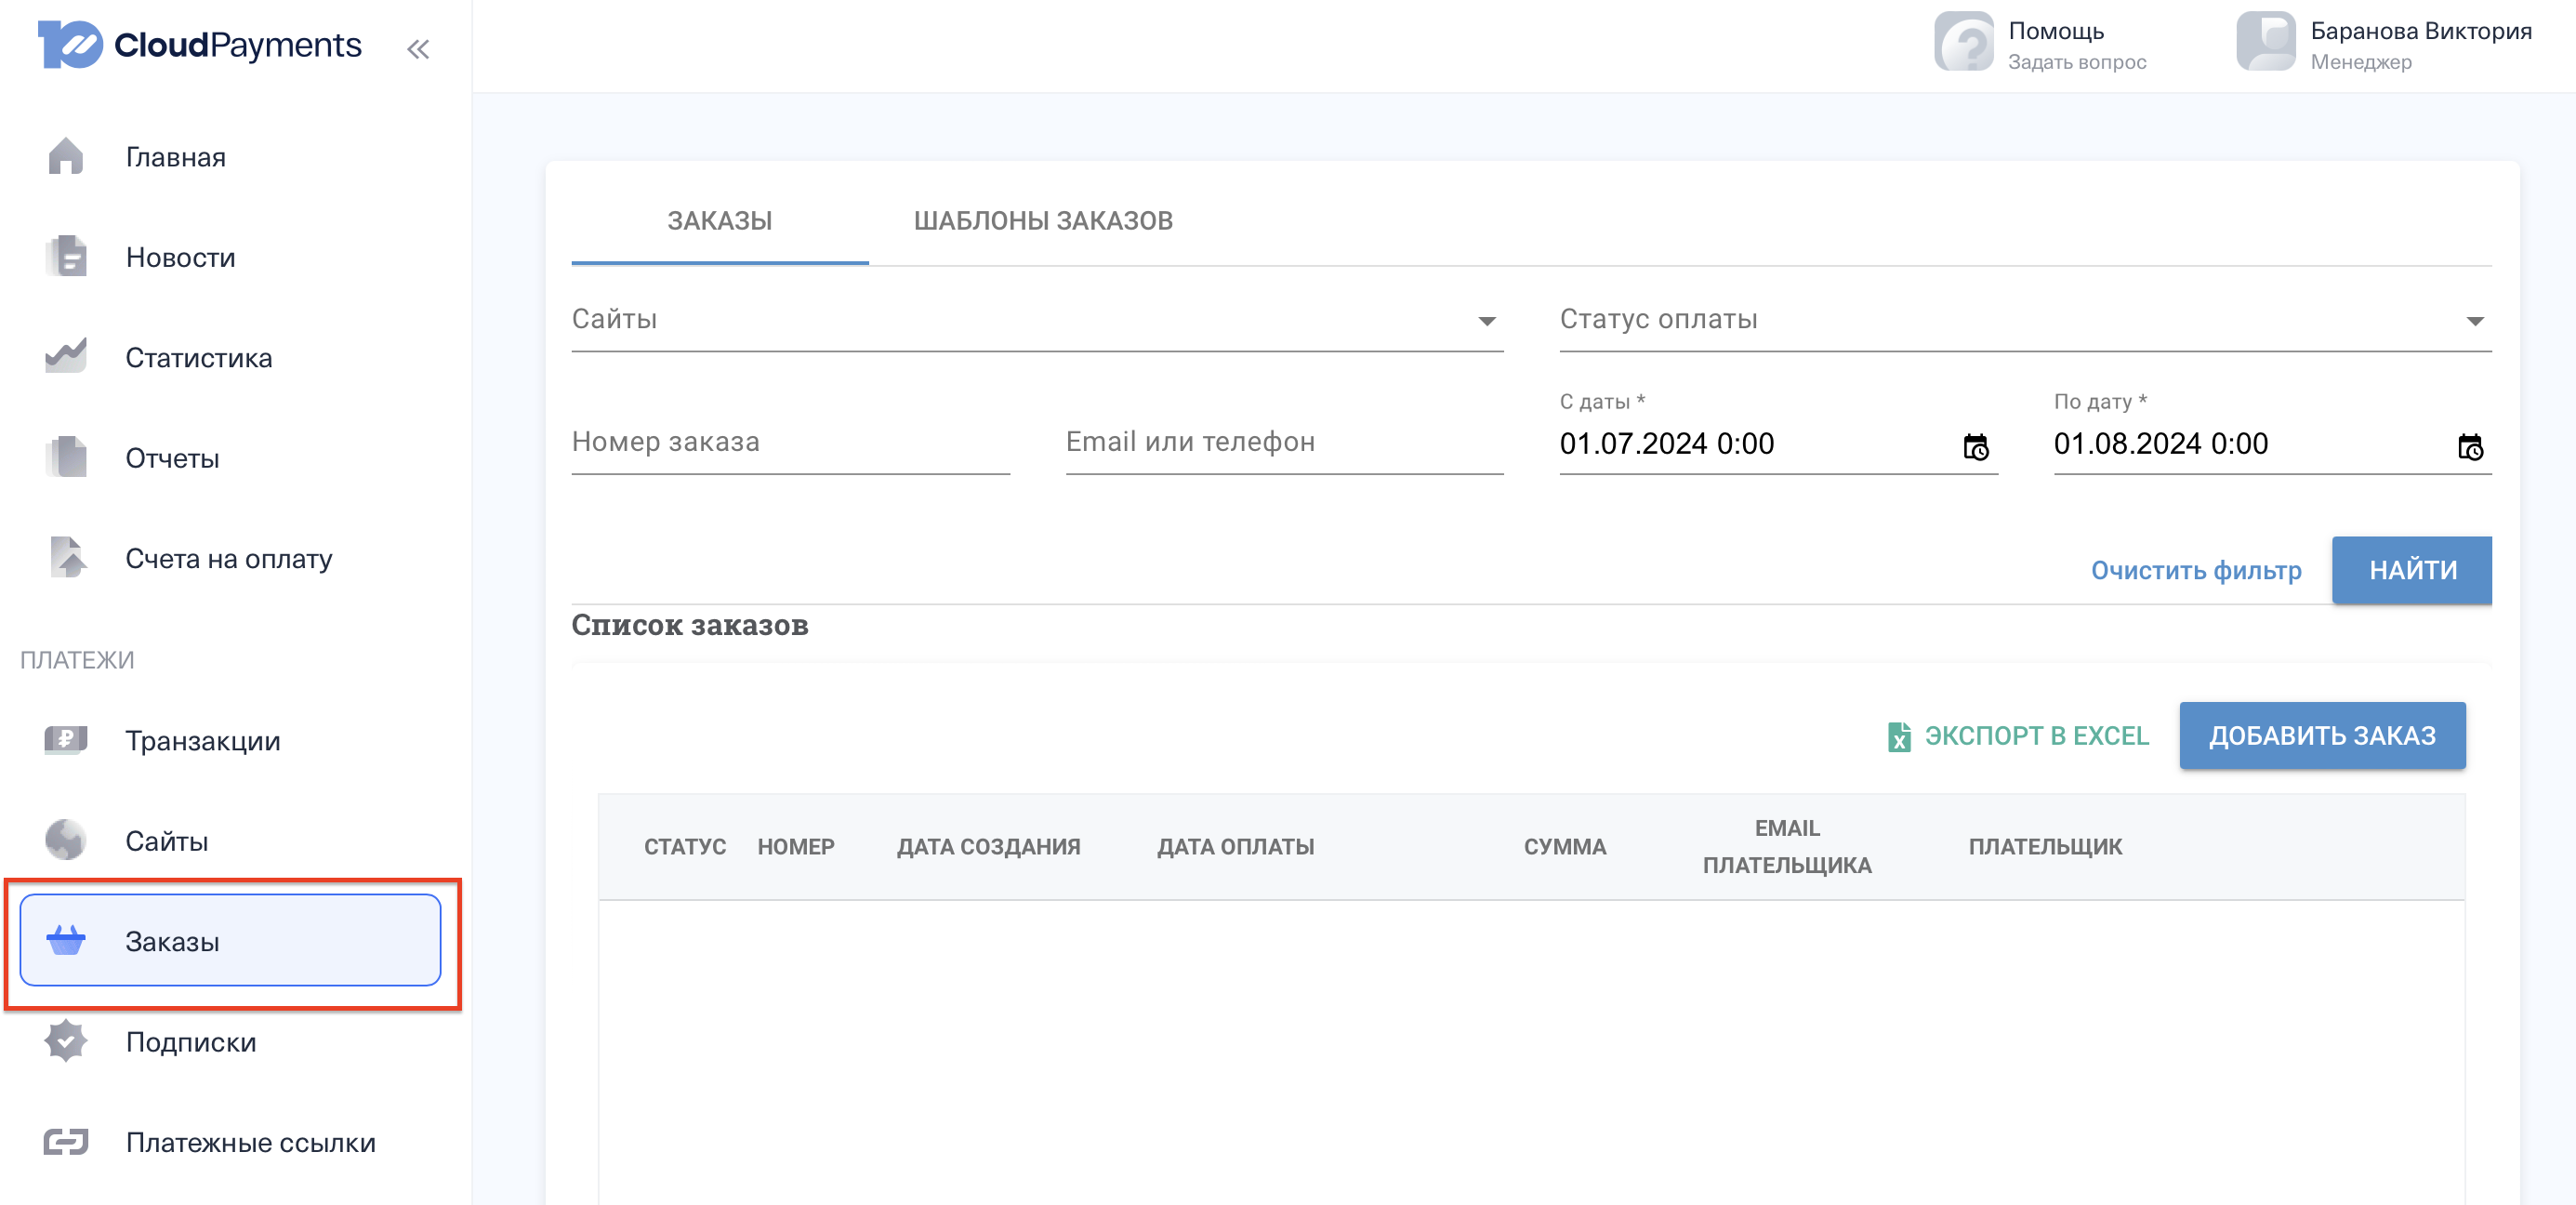Screen dimensions: 2576x1205
Task: Click ЭКСПОРТ В EXCEL
Action: point(2018,736)
